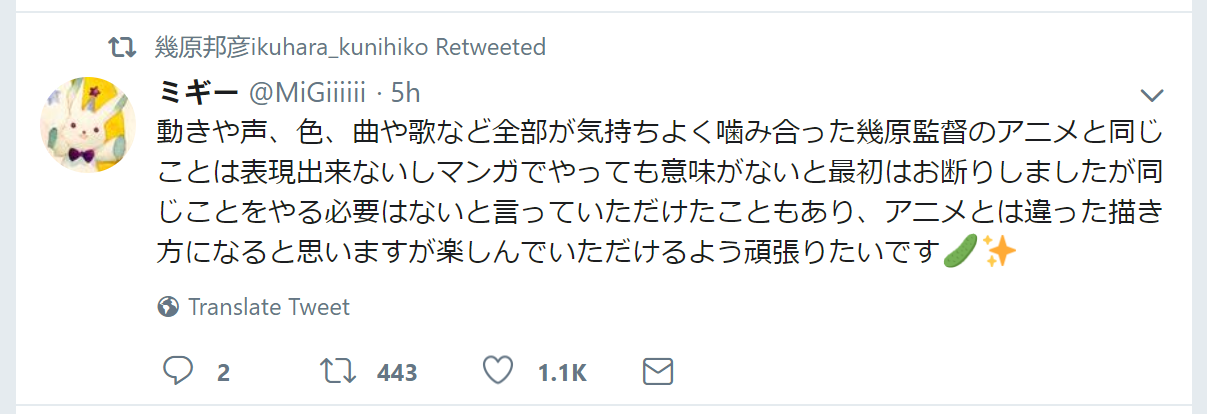Viewport: 1207px width, 414px height.
Task: Click the sparkles emoji ending the tweet
Action: pyautogui.click(x=999, y=252)
